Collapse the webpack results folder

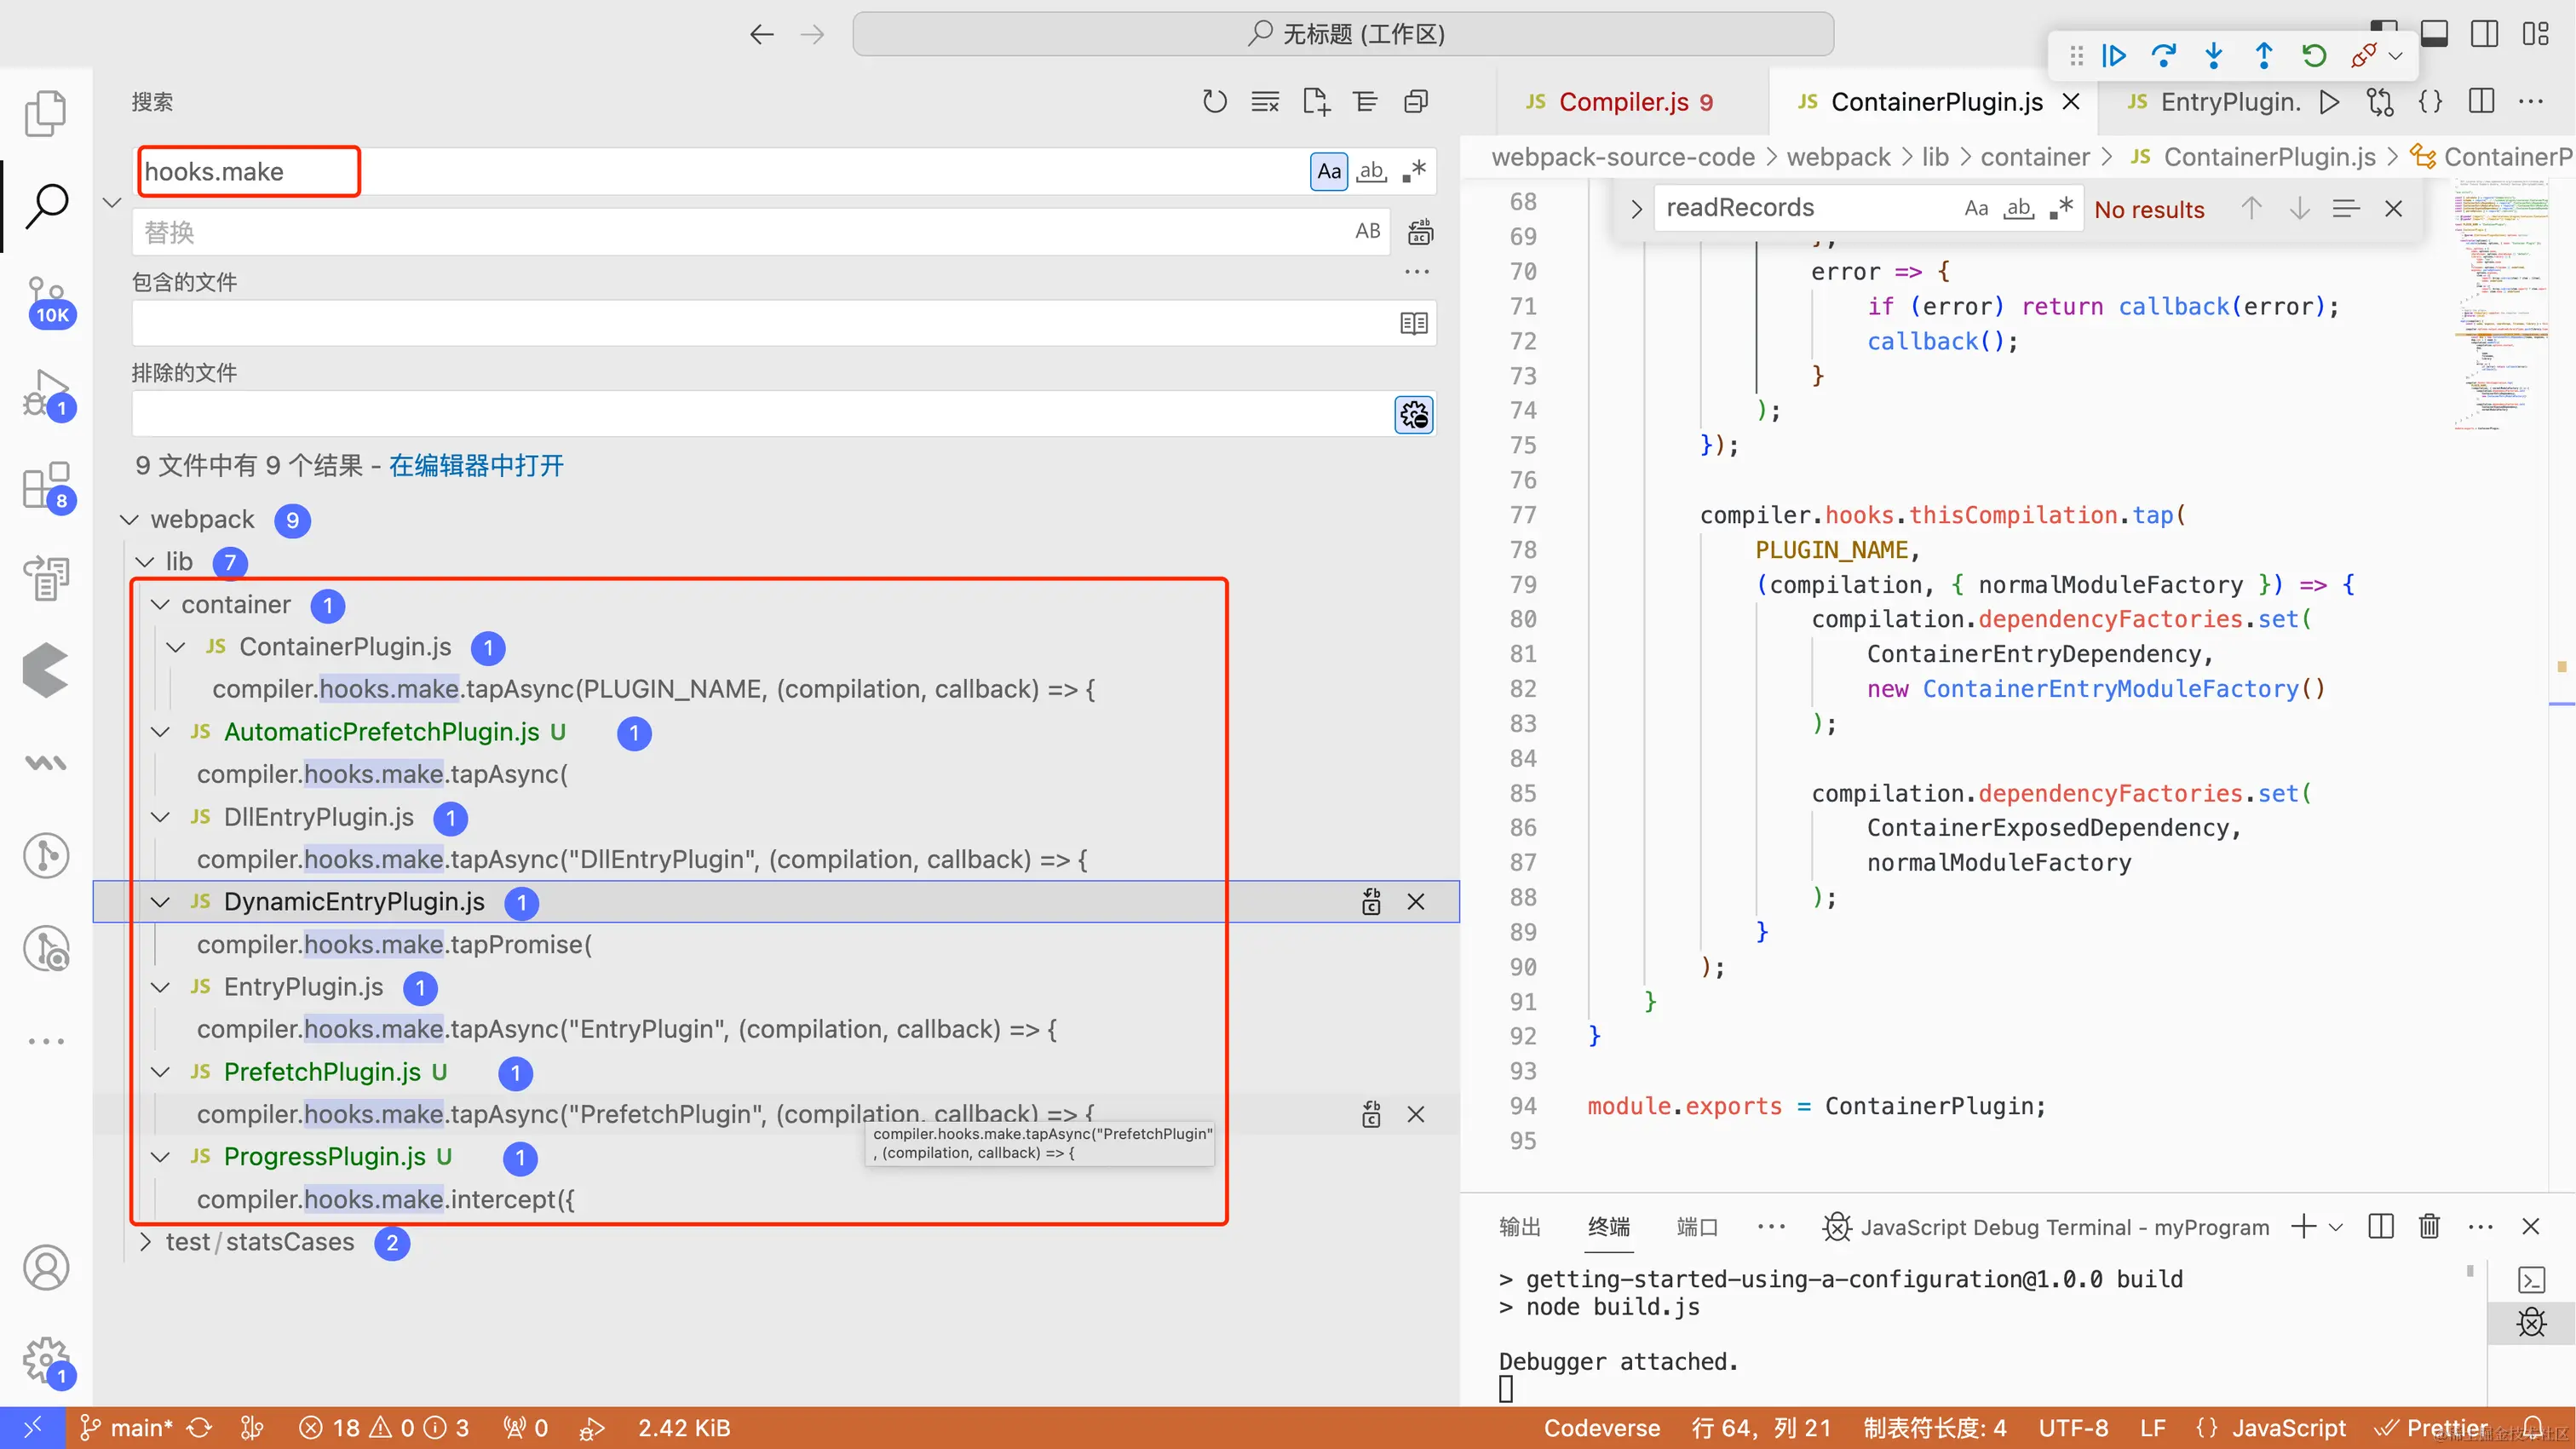point(129,520)
